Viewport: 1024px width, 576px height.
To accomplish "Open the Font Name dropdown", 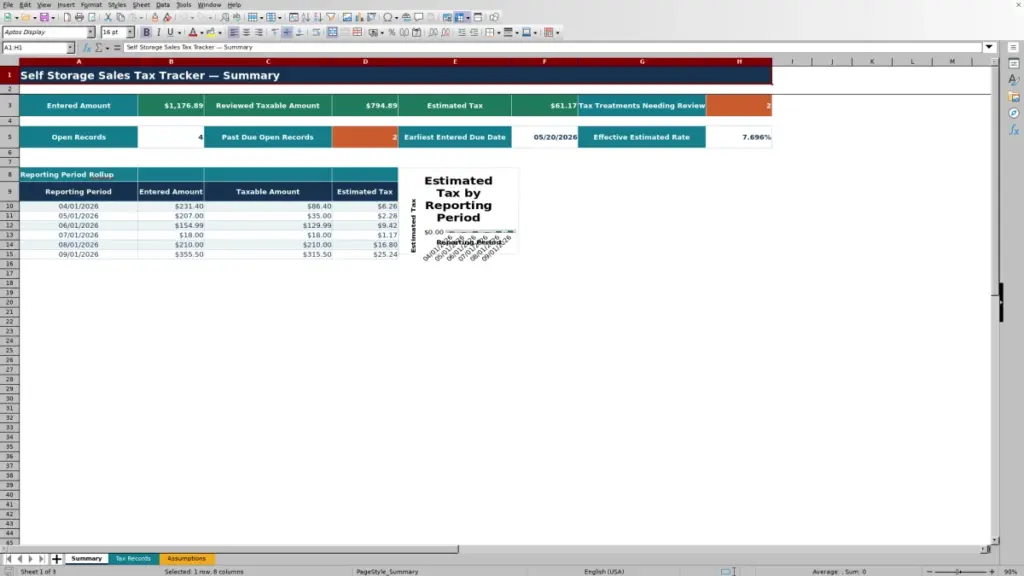I will pyautogui.click(x=91, y=33).
